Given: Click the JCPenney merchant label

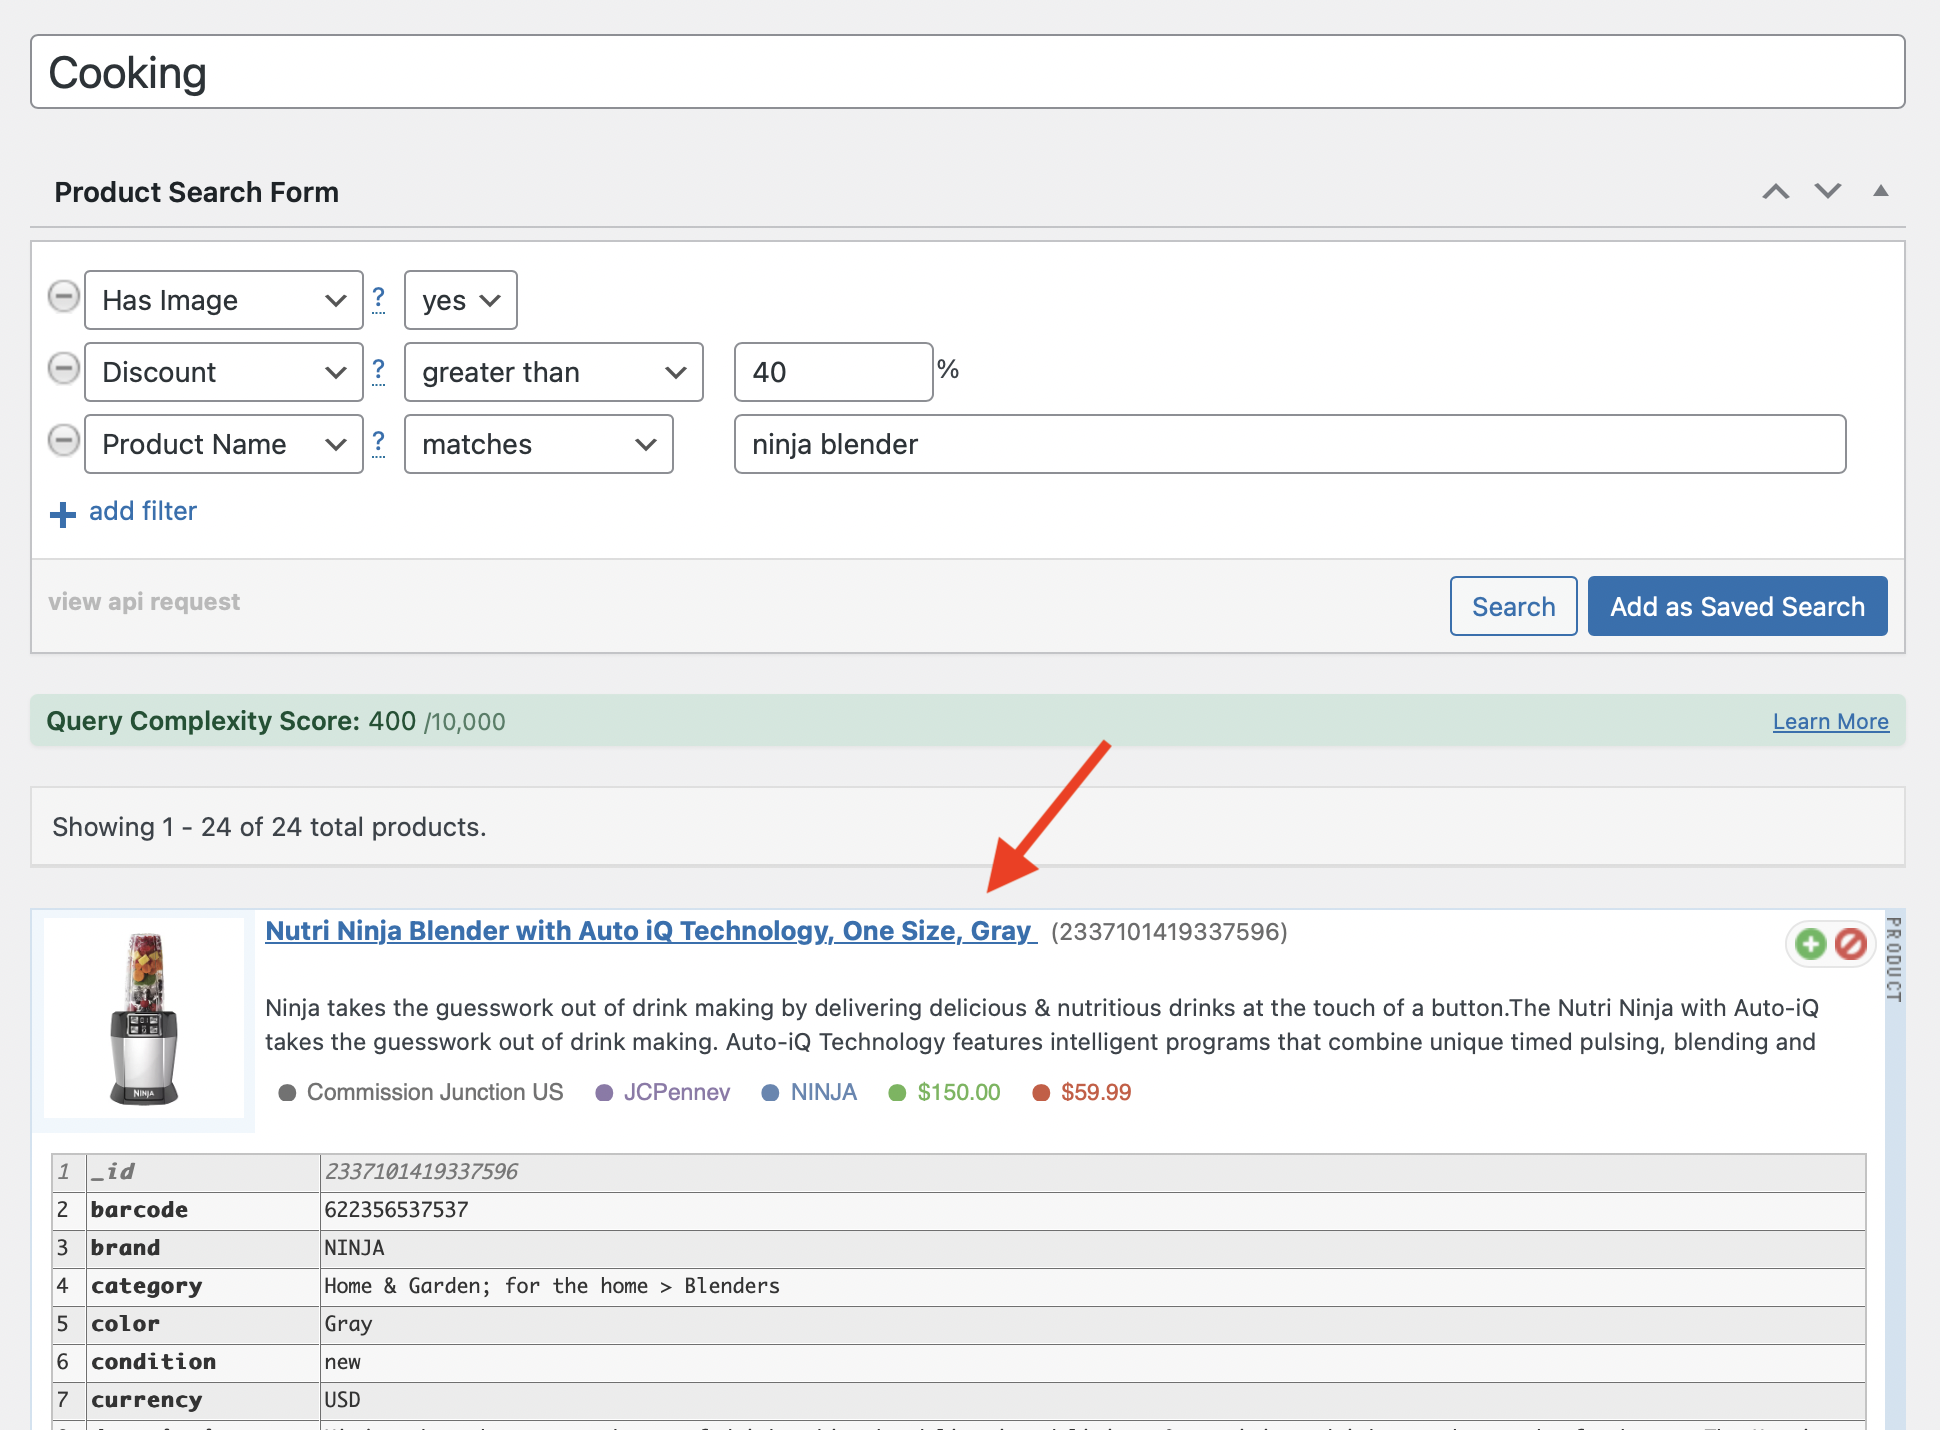Looking at the screenshot, I should point(677,1092).
